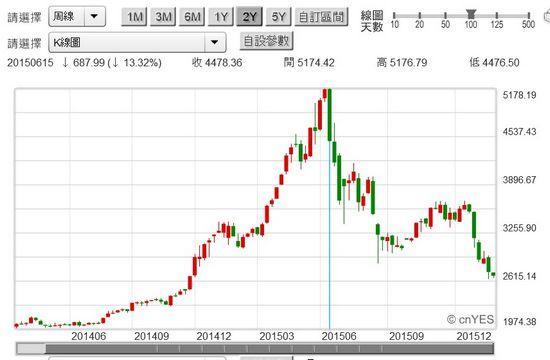Screen dimensions: 550x360
Task: Click the 低 4476.50 low value
Action: (x=494, y=63)
